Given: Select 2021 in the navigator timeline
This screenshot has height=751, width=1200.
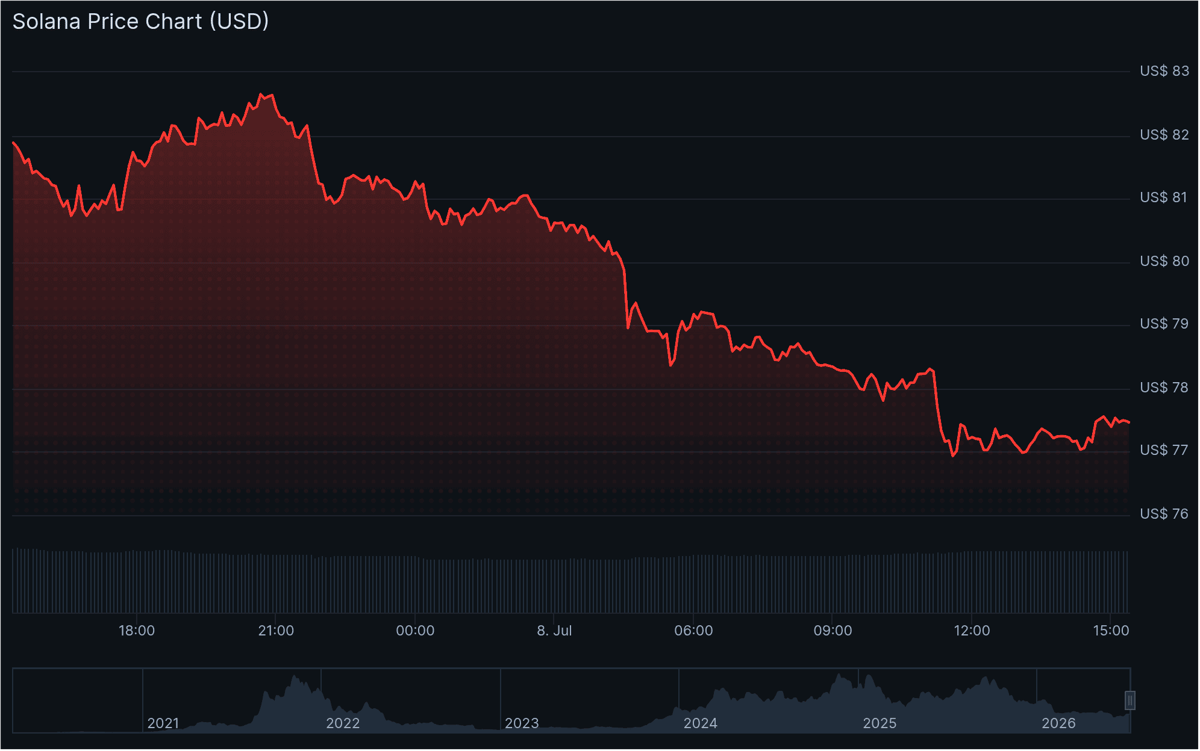Looking at the screenshot, I should coord(163,722).
